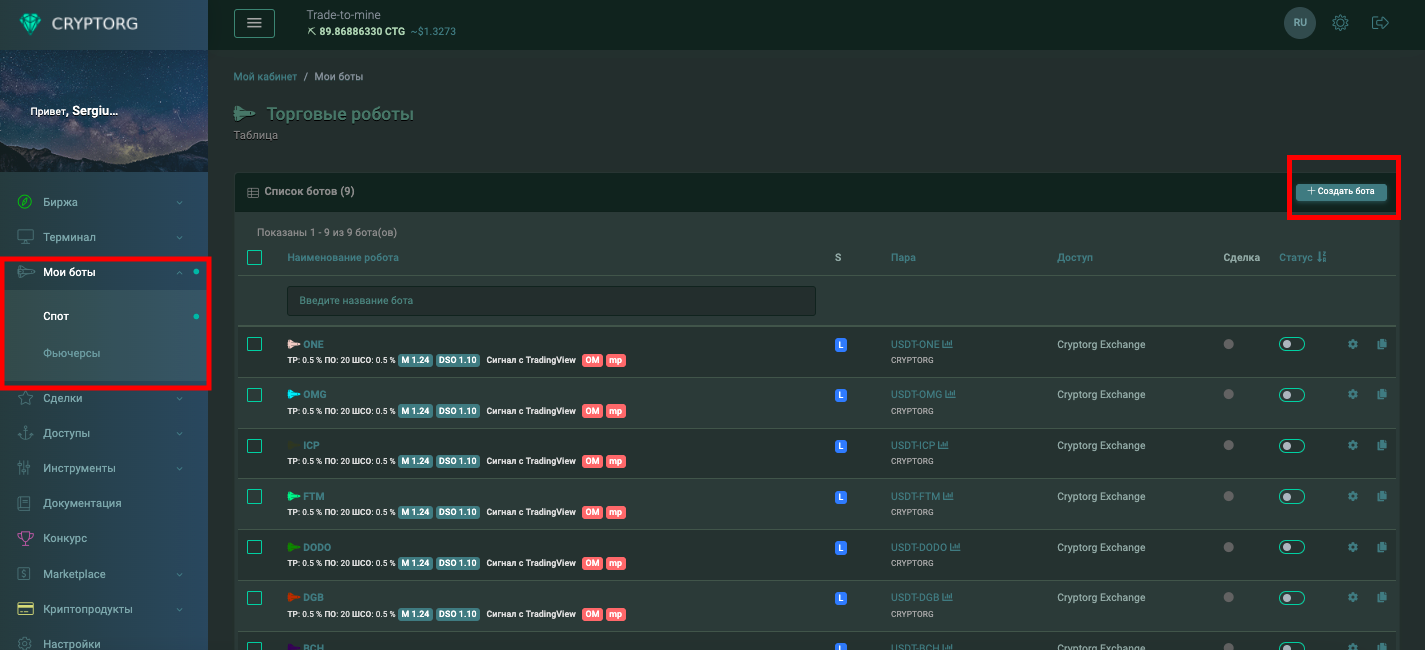Tick the checkbox for FTM bot
The width and height of the screenshot is (1425, 650).
coord(254,497)
